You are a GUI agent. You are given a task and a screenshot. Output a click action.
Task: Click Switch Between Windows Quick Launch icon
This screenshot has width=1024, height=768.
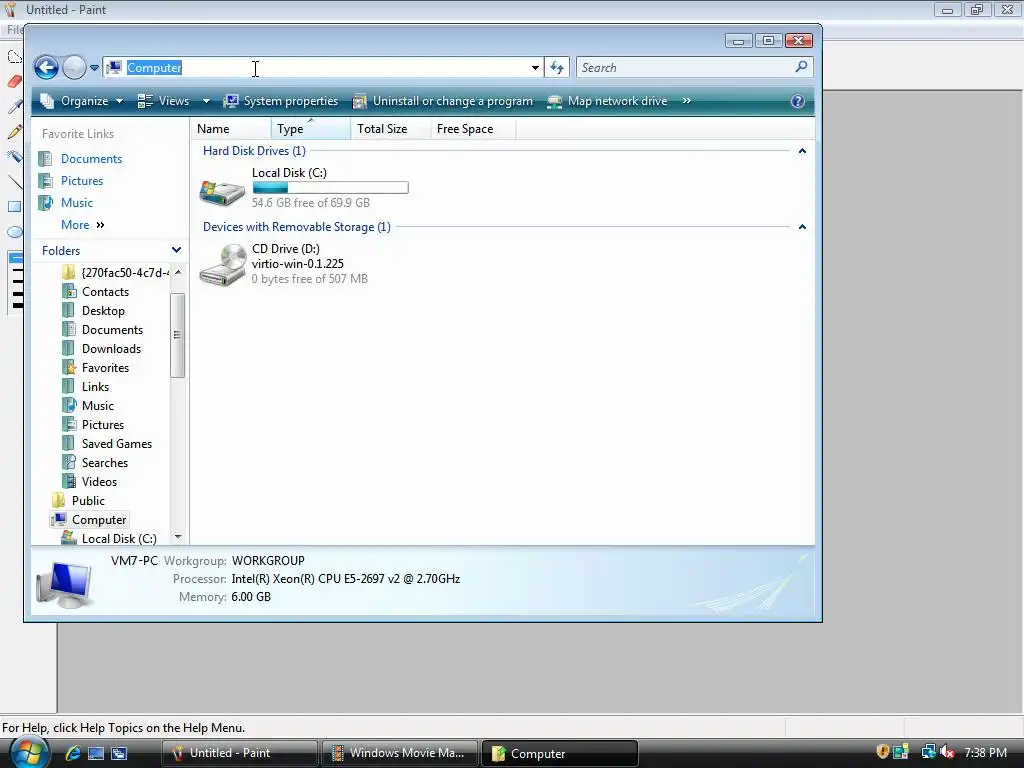click(119, 753)
